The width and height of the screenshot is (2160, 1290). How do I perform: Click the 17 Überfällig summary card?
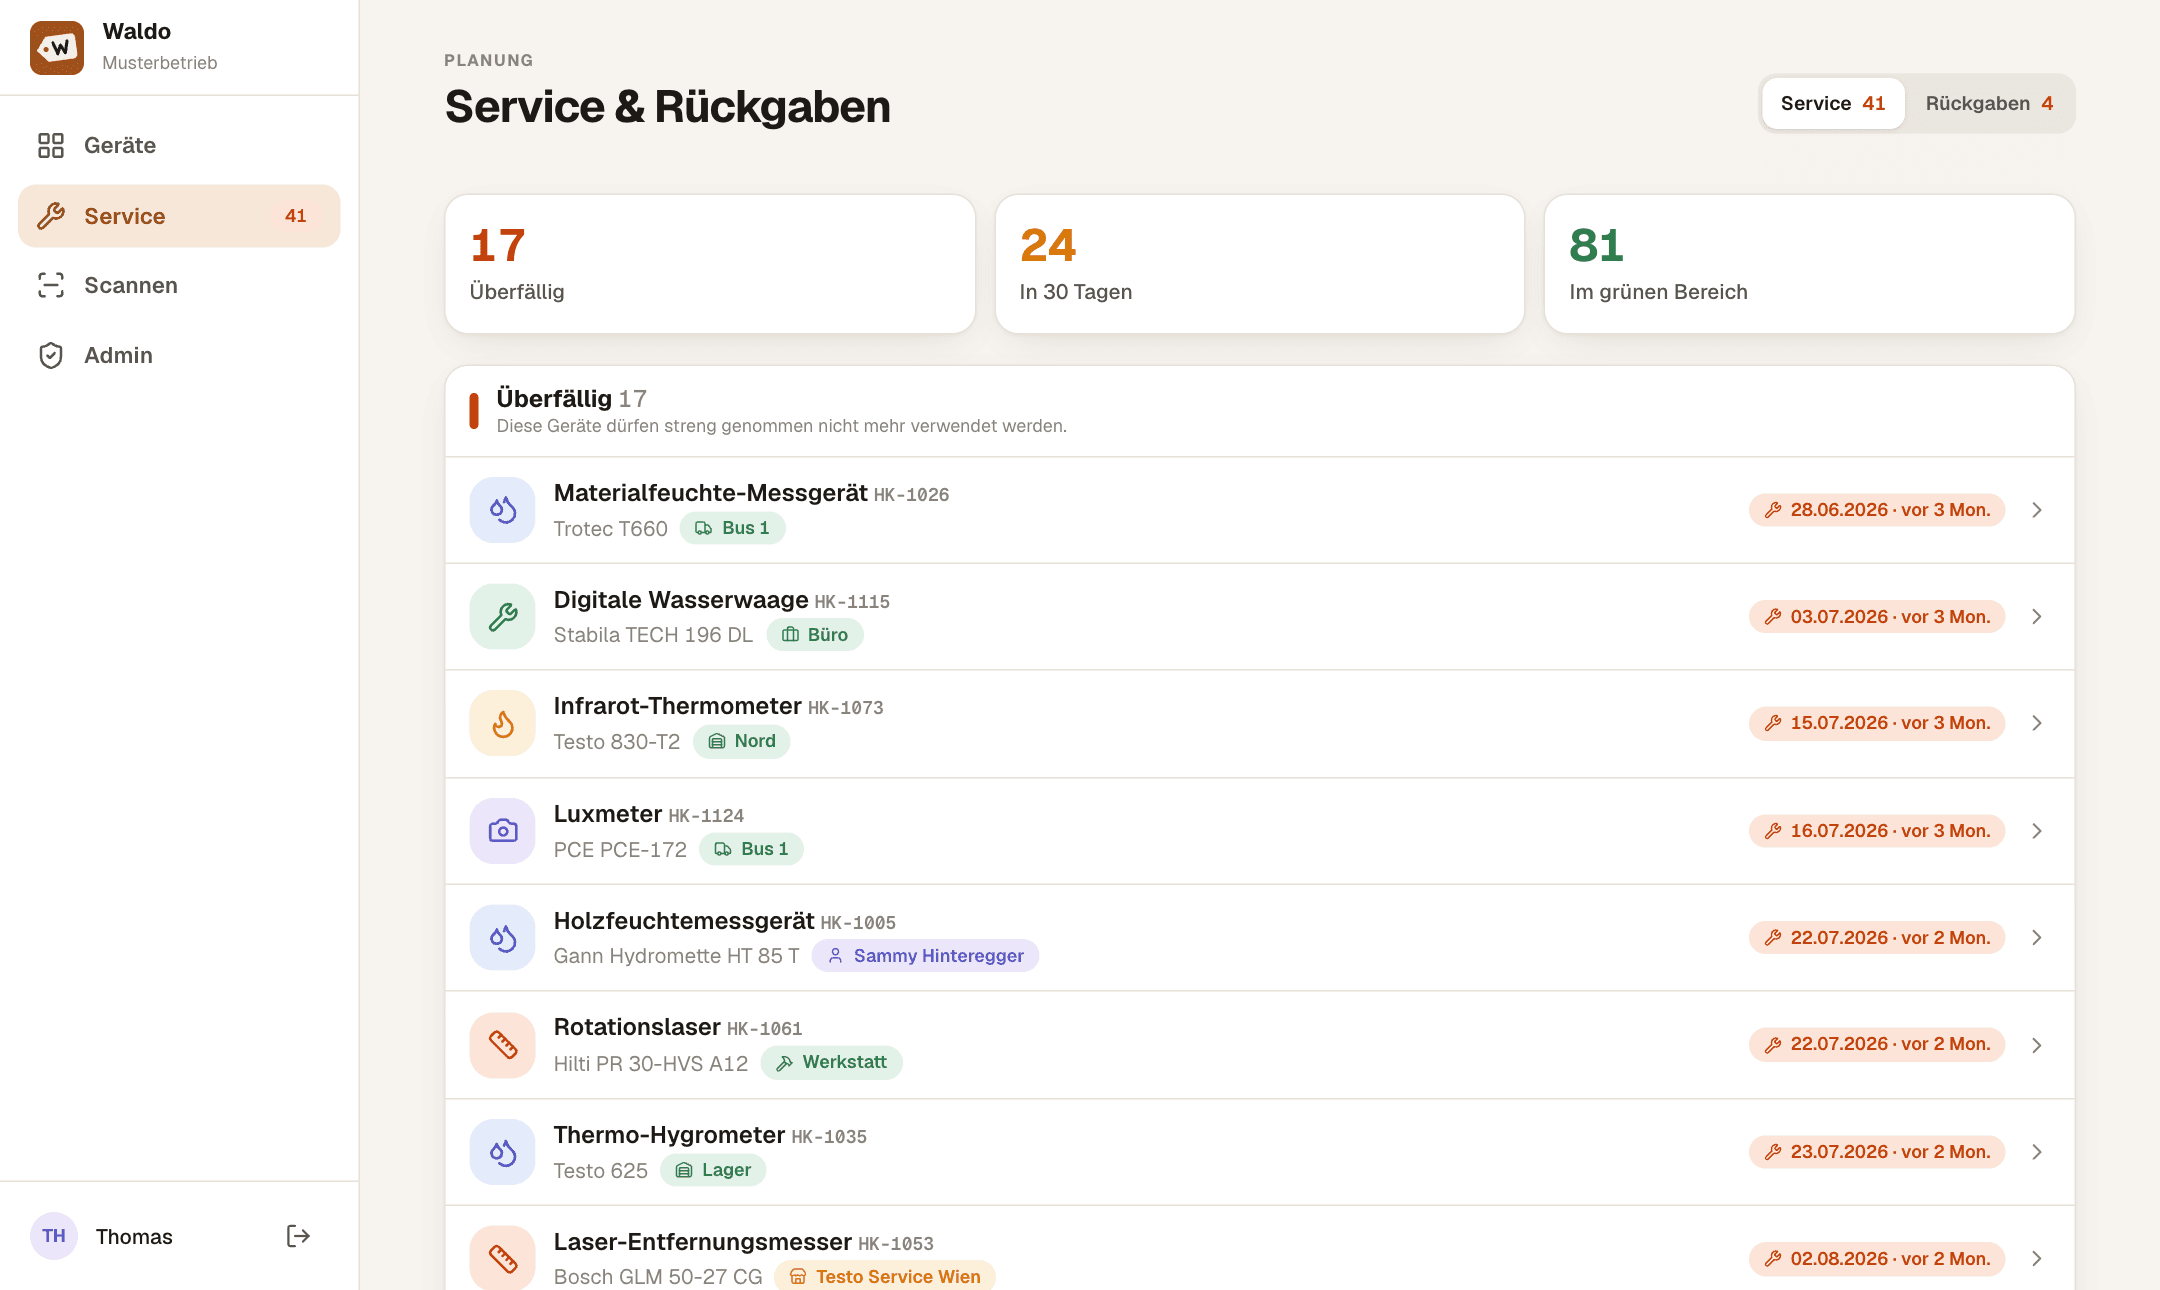(x=710, y=264)
